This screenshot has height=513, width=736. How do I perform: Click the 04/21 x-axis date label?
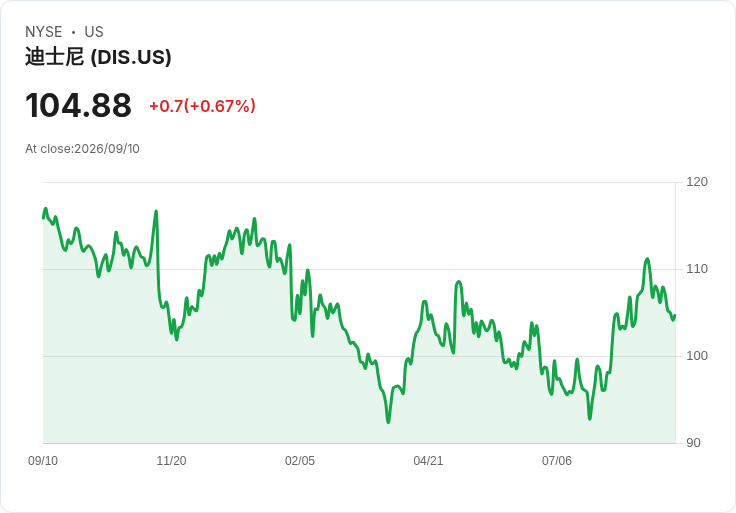[x=428, y=461]
